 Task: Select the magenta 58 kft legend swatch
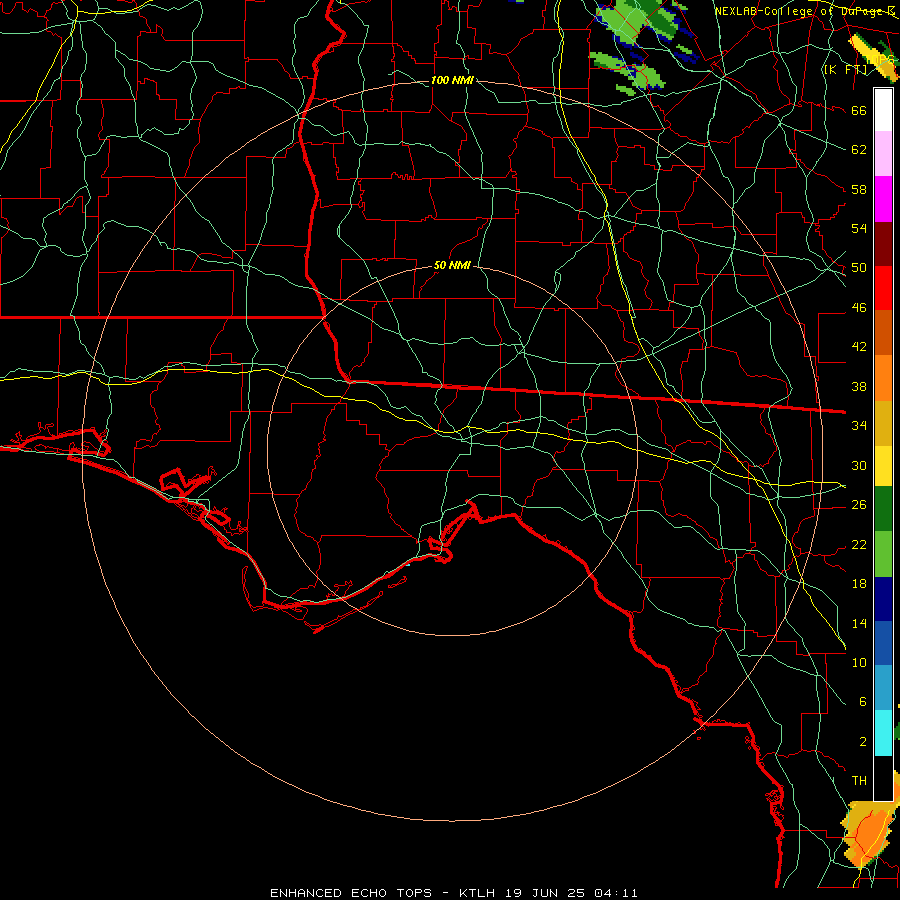(883, 199)
